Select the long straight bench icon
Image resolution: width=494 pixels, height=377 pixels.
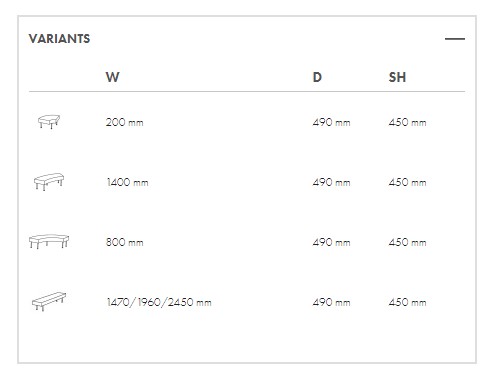point(49,302)
